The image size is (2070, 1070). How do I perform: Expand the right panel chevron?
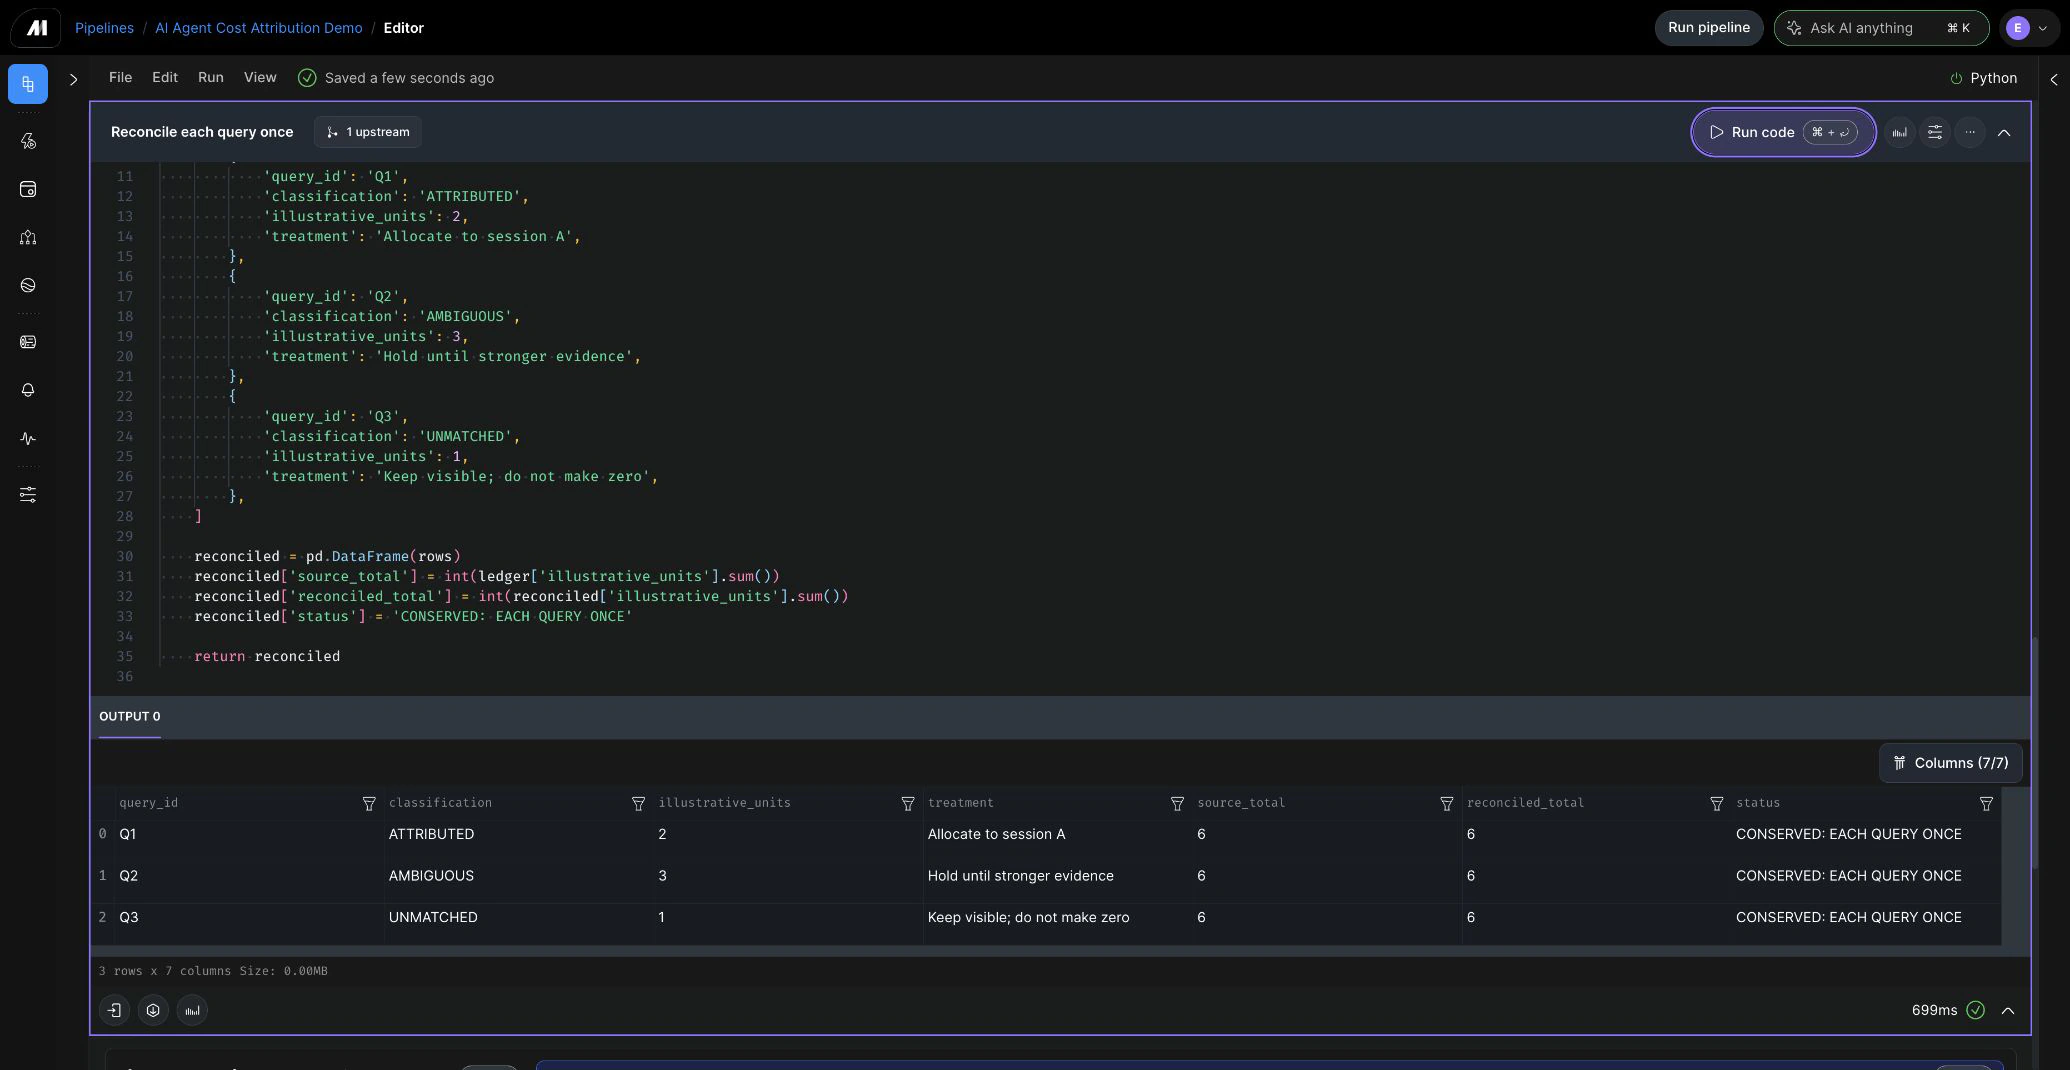pyautogui.click(x=2054, y=79)
